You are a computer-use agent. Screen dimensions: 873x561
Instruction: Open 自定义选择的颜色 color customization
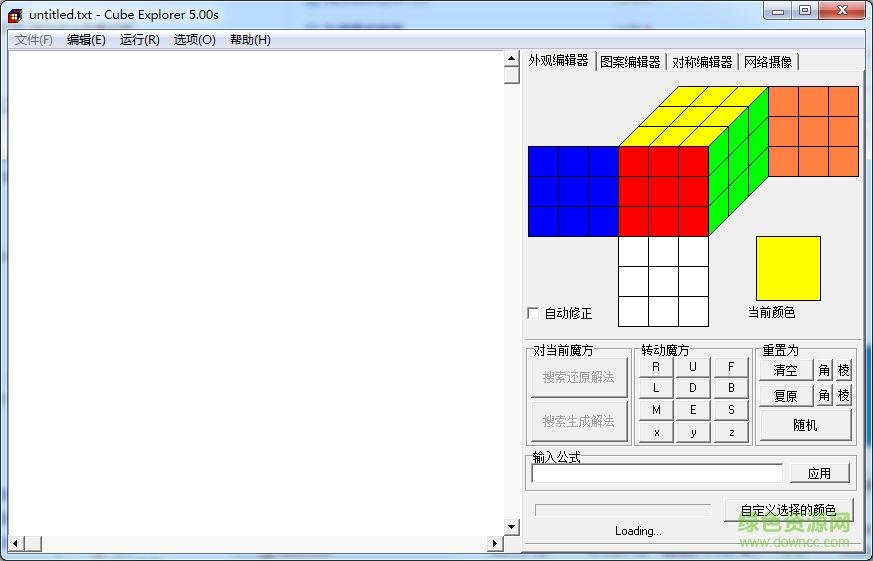coord(788,510)
